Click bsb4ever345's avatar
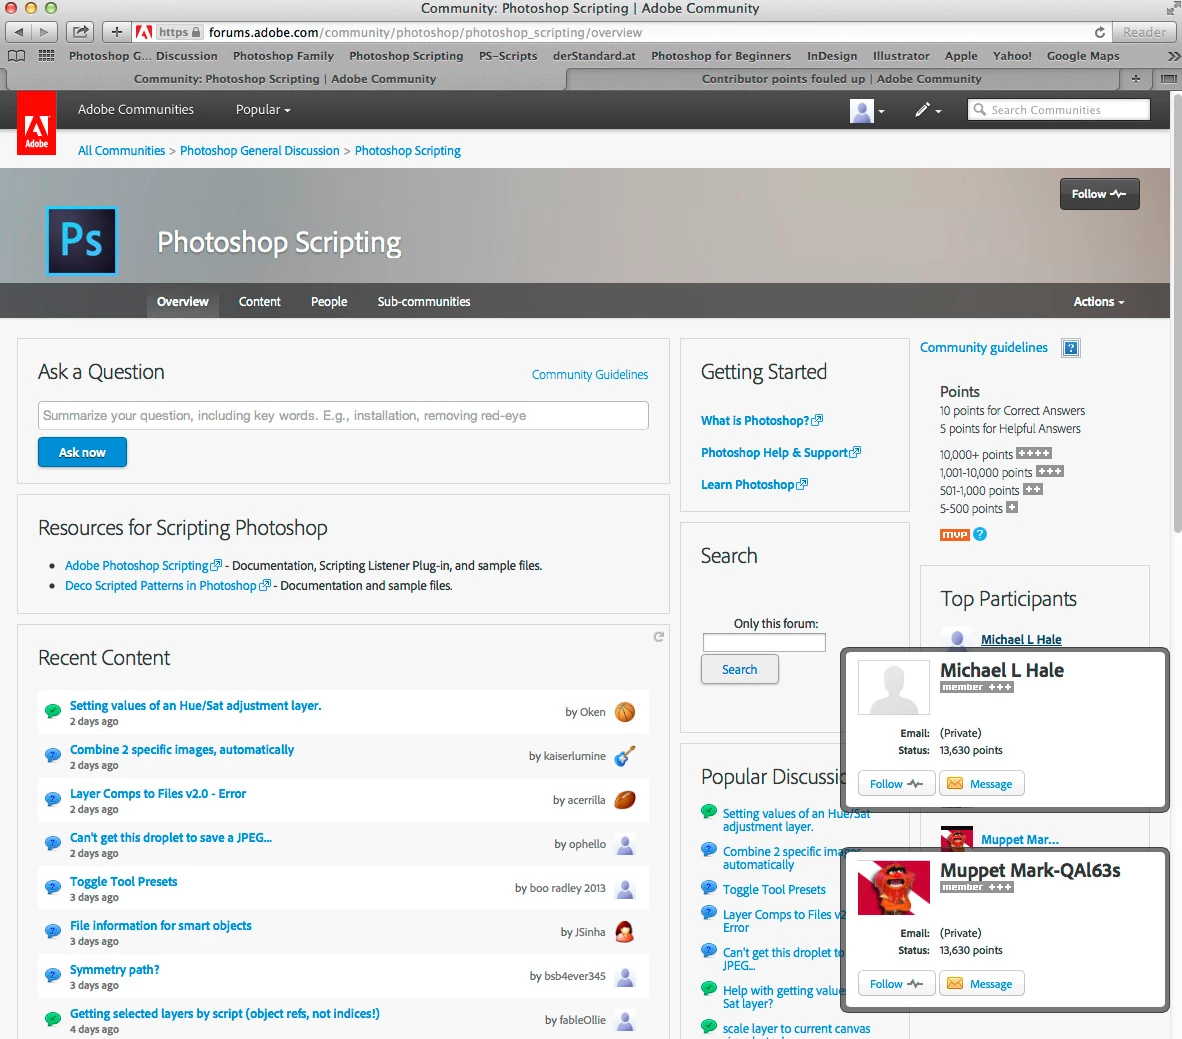 point(625,976)
